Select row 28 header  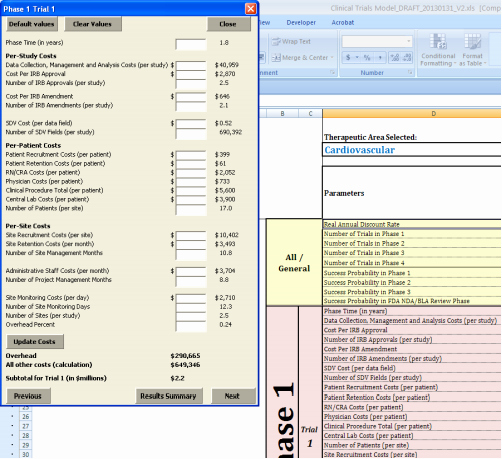pos(26,436)
